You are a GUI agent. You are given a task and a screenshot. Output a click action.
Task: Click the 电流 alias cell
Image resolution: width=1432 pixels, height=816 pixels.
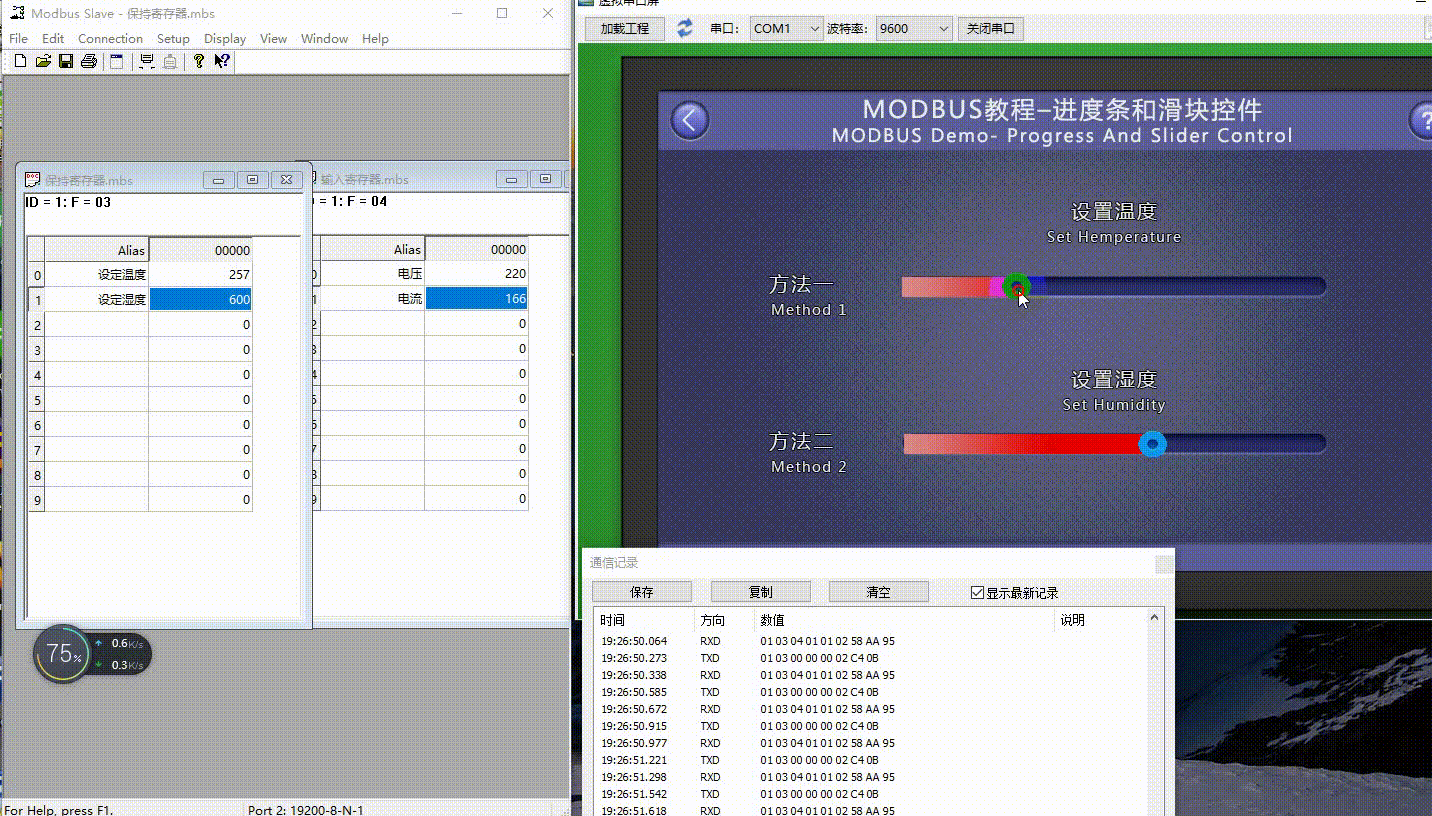click(x=372, y=299)
